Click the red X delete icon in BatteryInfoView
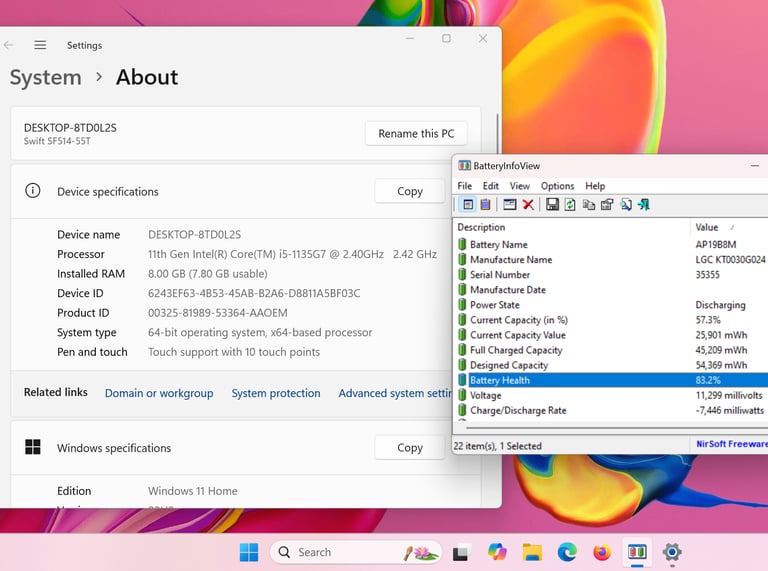This screenshot has height=571, width=768. click(528, 205)
